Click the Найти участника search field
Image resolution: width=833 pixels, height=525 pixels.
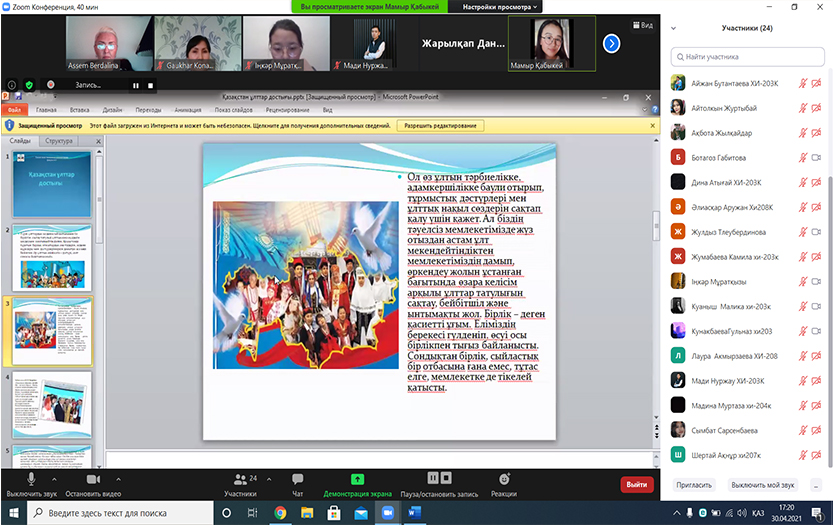pyautogui.click(x=750, y=57)
